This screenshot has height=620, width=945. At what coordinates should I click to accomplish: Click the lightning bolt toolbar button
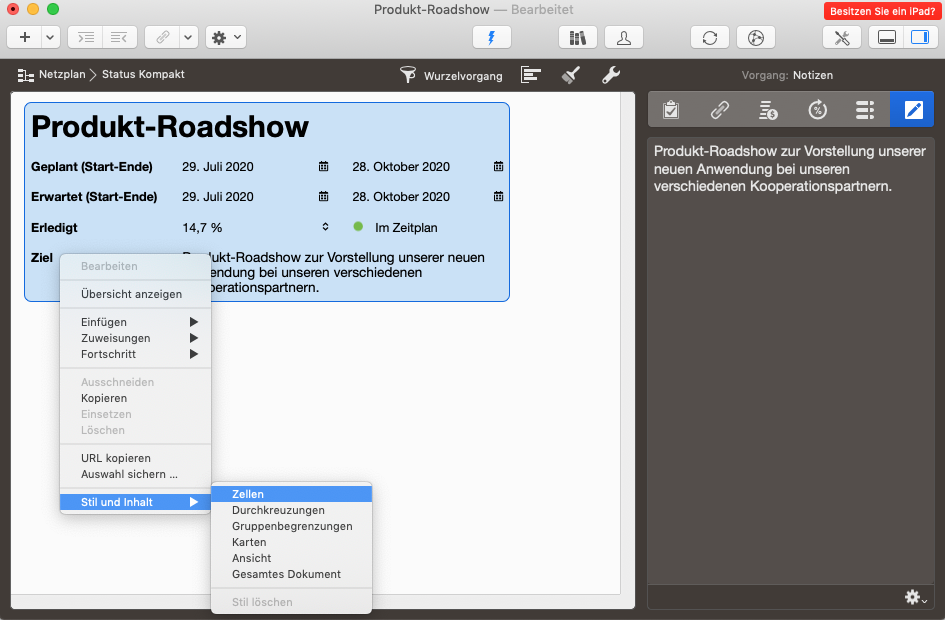pyautogui.click(x=491, y=37)
